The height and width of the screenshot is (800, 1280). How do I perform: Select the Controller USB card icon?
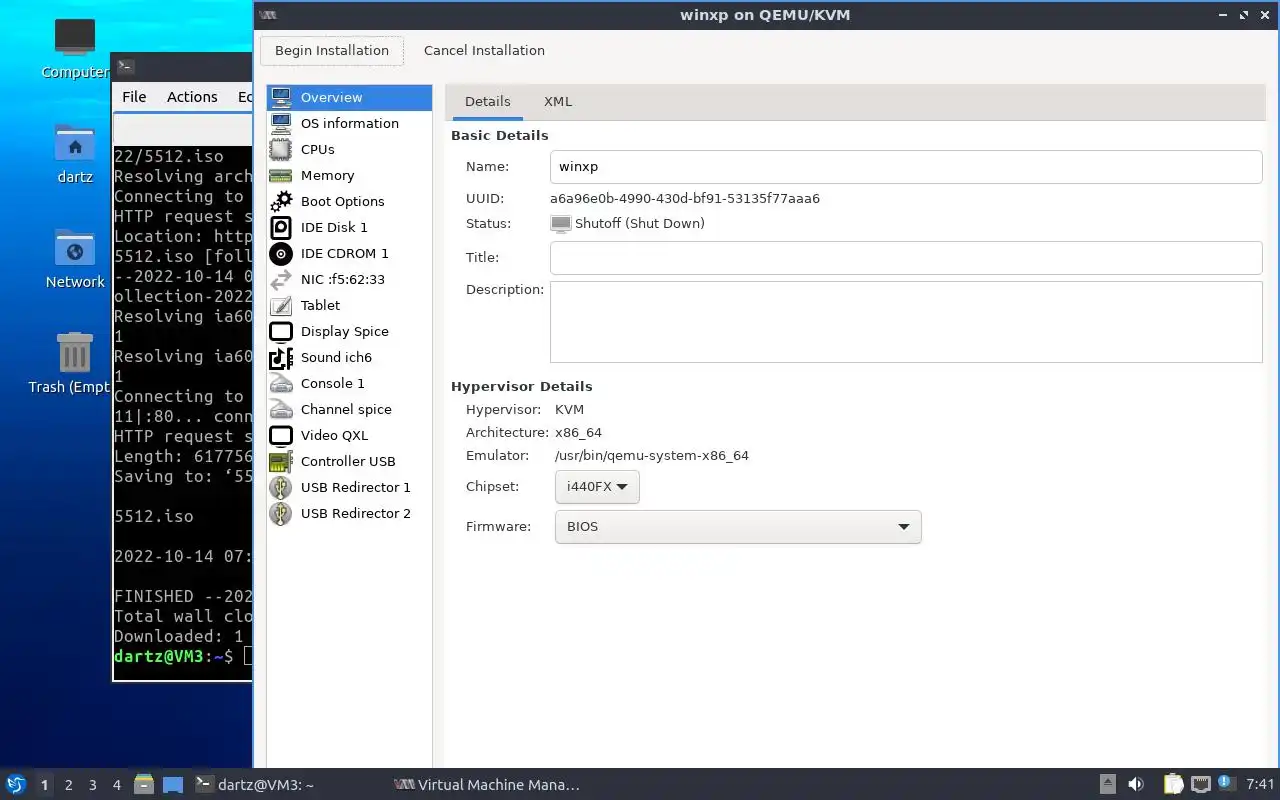[x=281, y=461]
